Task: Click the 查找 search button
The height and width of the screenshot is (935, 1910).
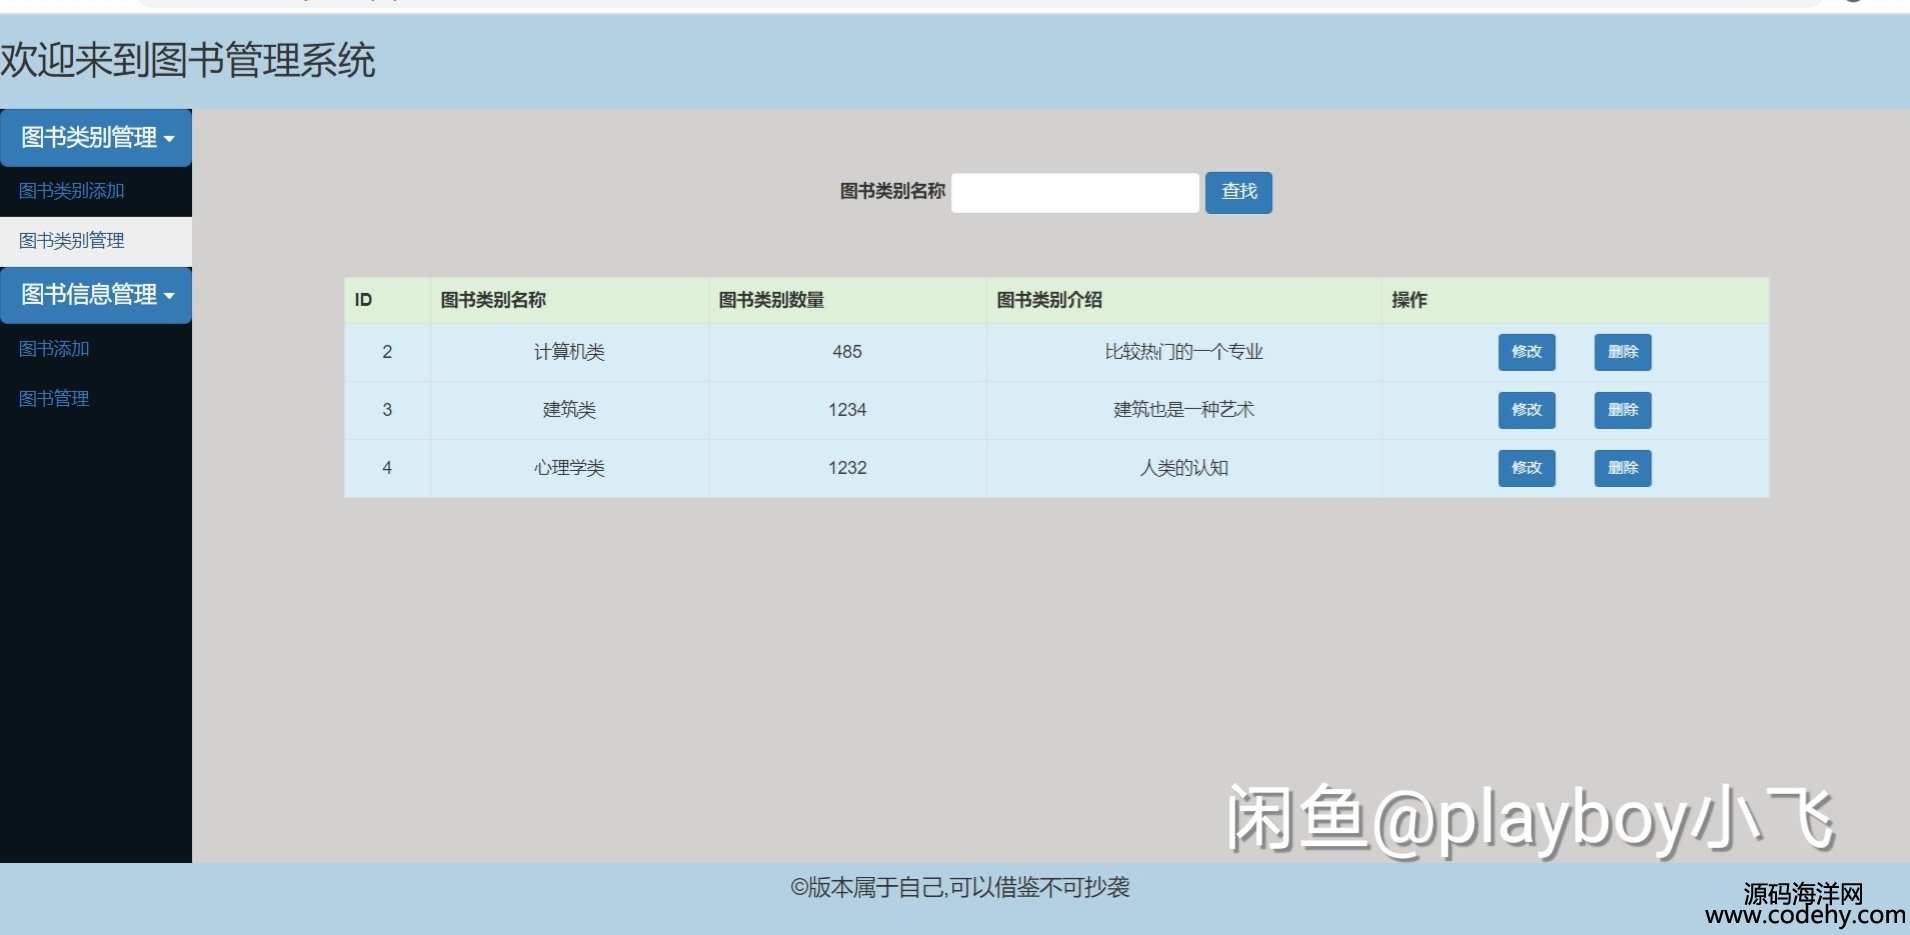Action: tap(1239, 193)
